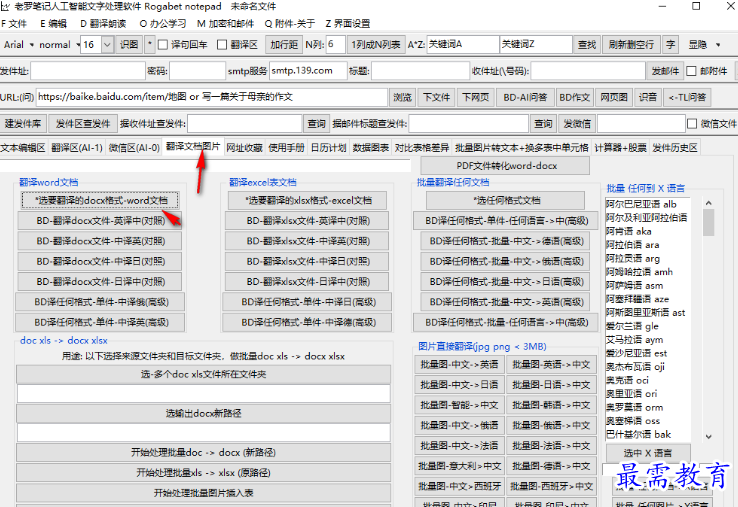Click the 字 button
738x507 pixels.
click(x=670, y=45)
